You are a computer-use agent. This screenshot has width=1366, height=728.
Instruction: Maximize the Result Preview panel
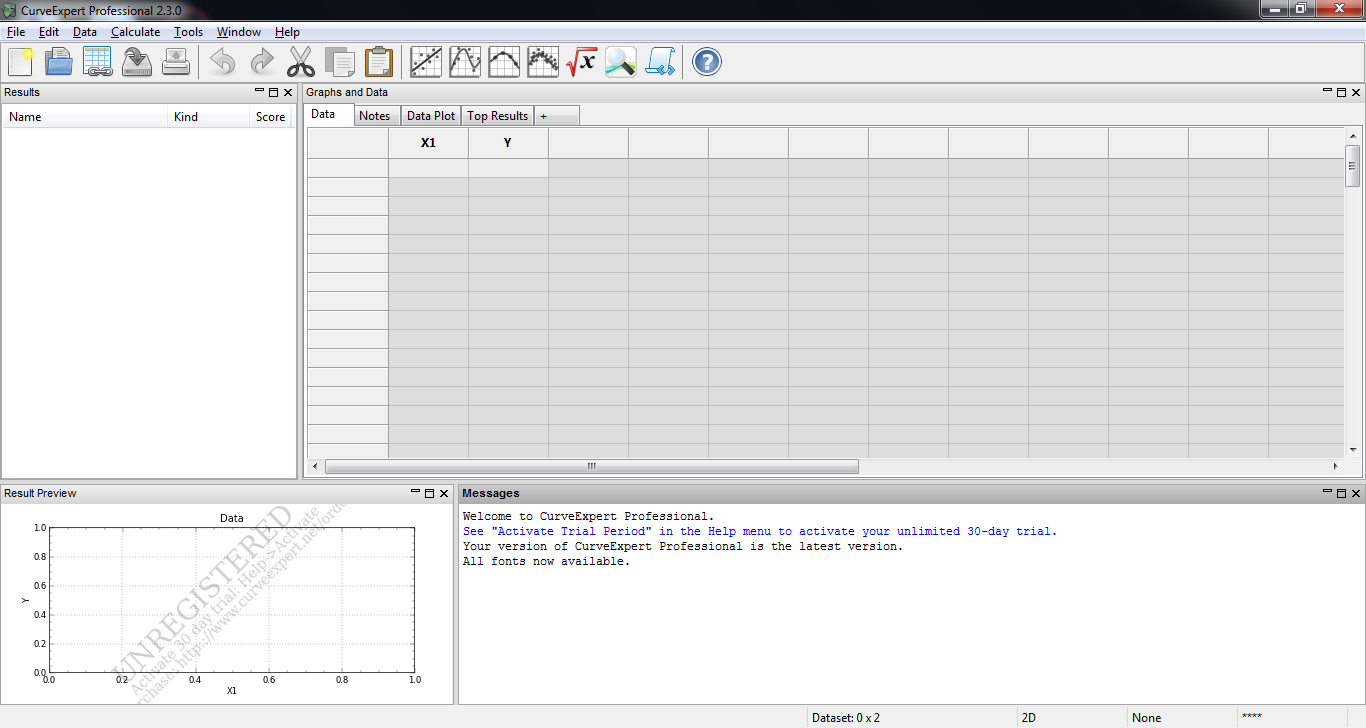pos(430,493)
